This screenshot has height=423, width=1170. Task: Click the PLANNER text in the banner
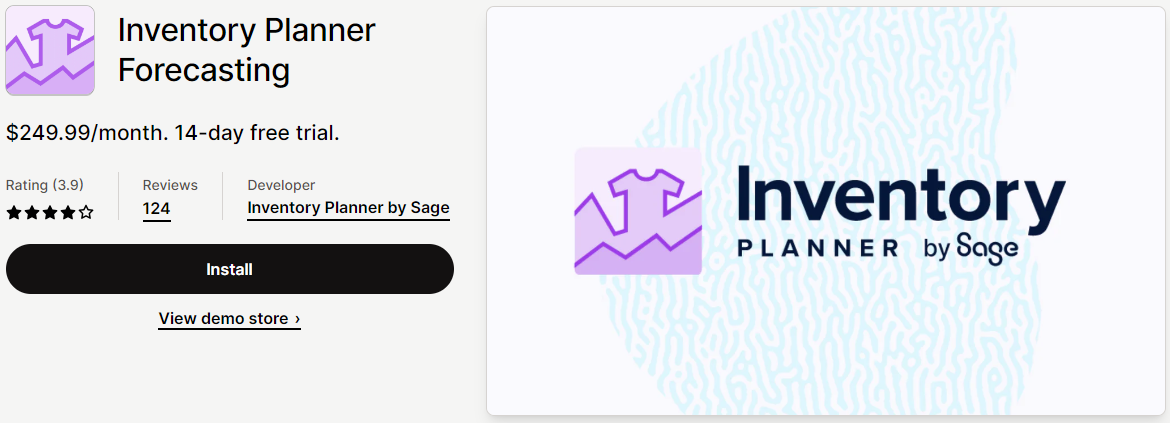tap(818, 248)
